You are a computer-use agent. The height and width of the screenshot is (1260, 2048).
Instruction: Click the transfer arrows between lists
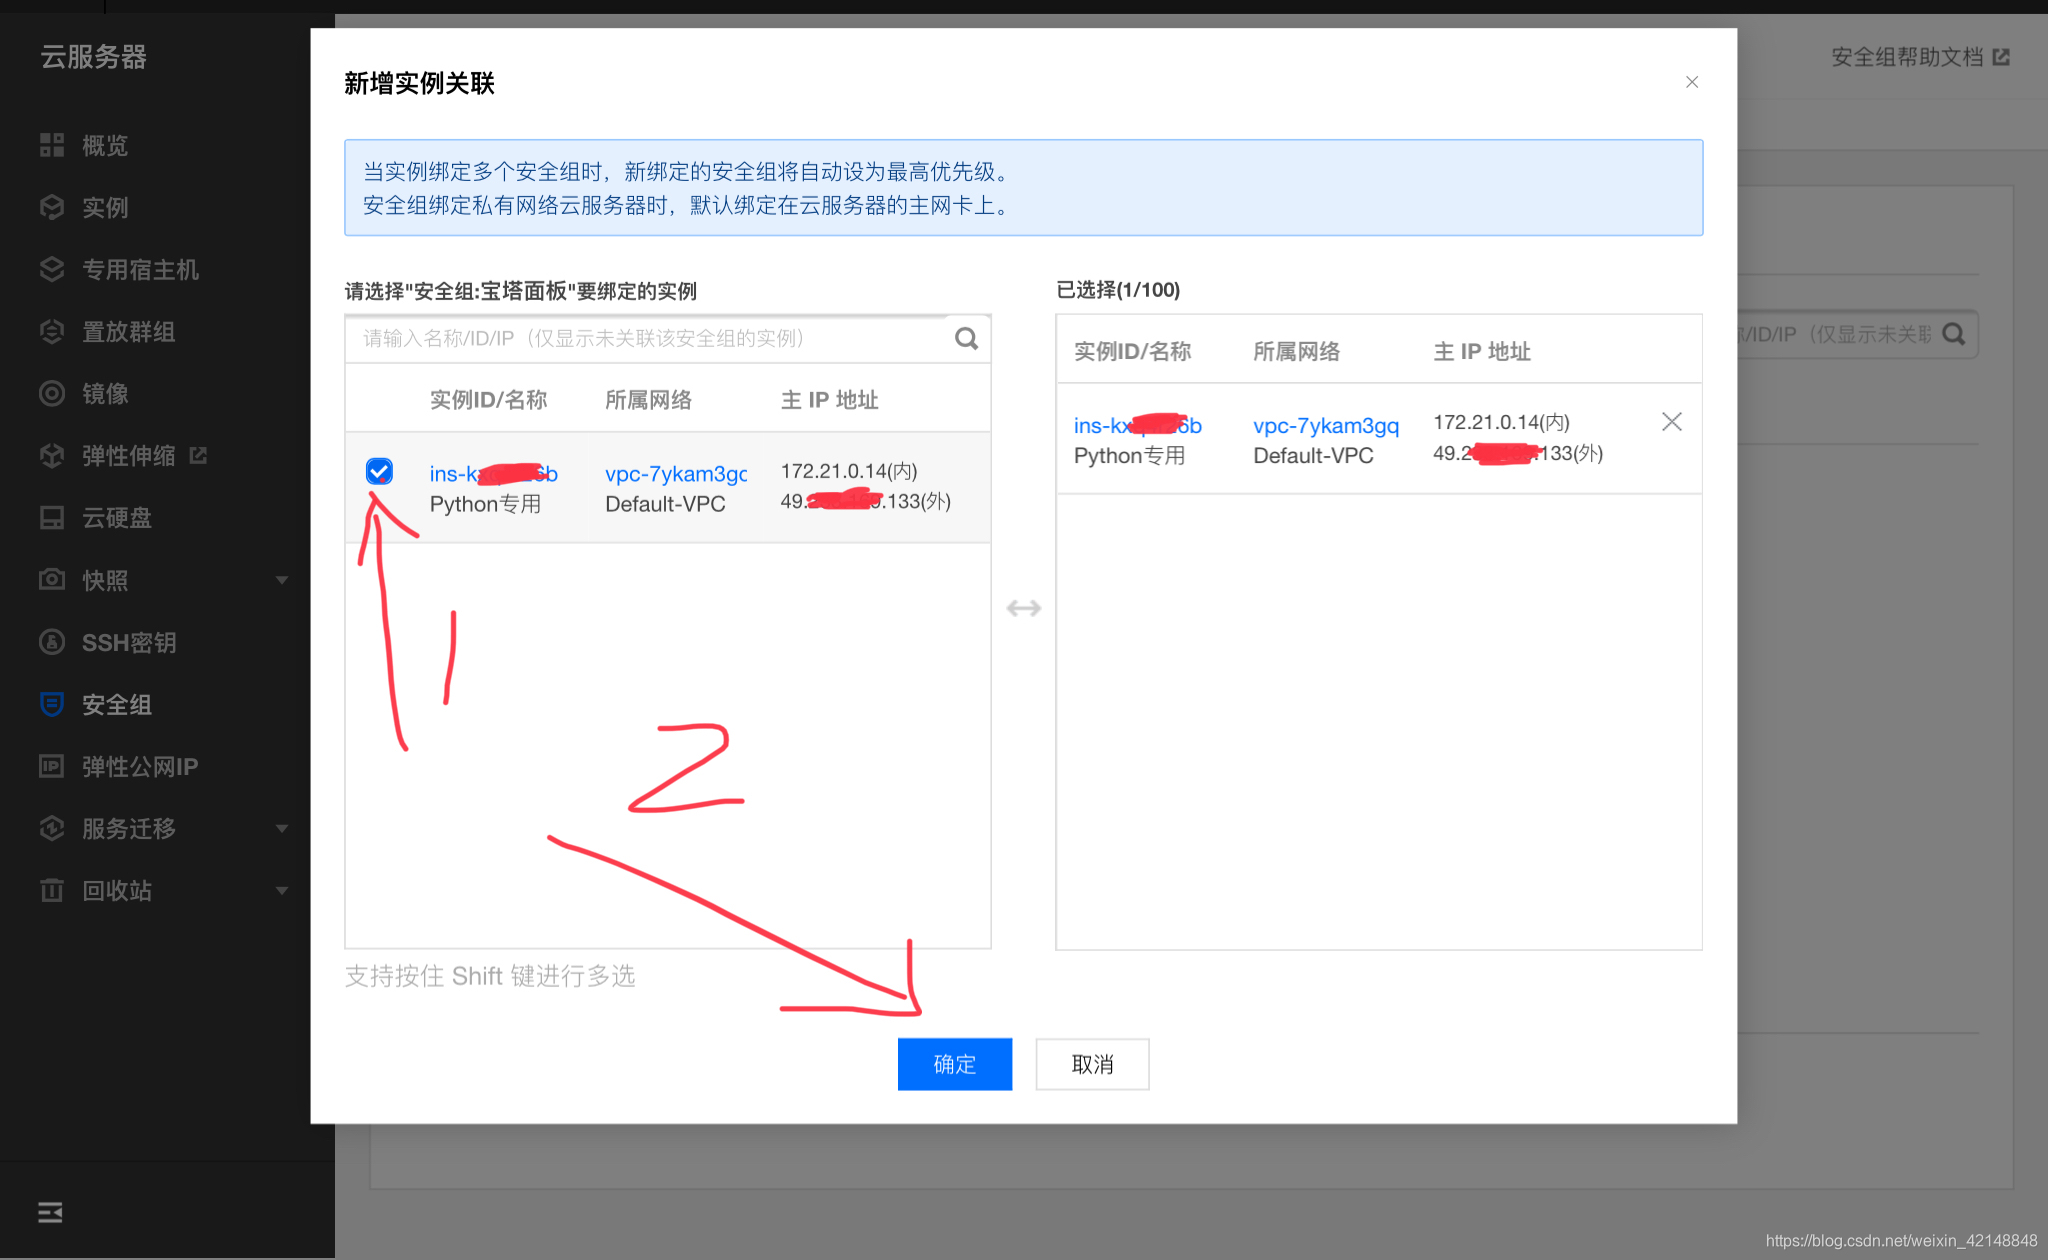click(1023, 608)
